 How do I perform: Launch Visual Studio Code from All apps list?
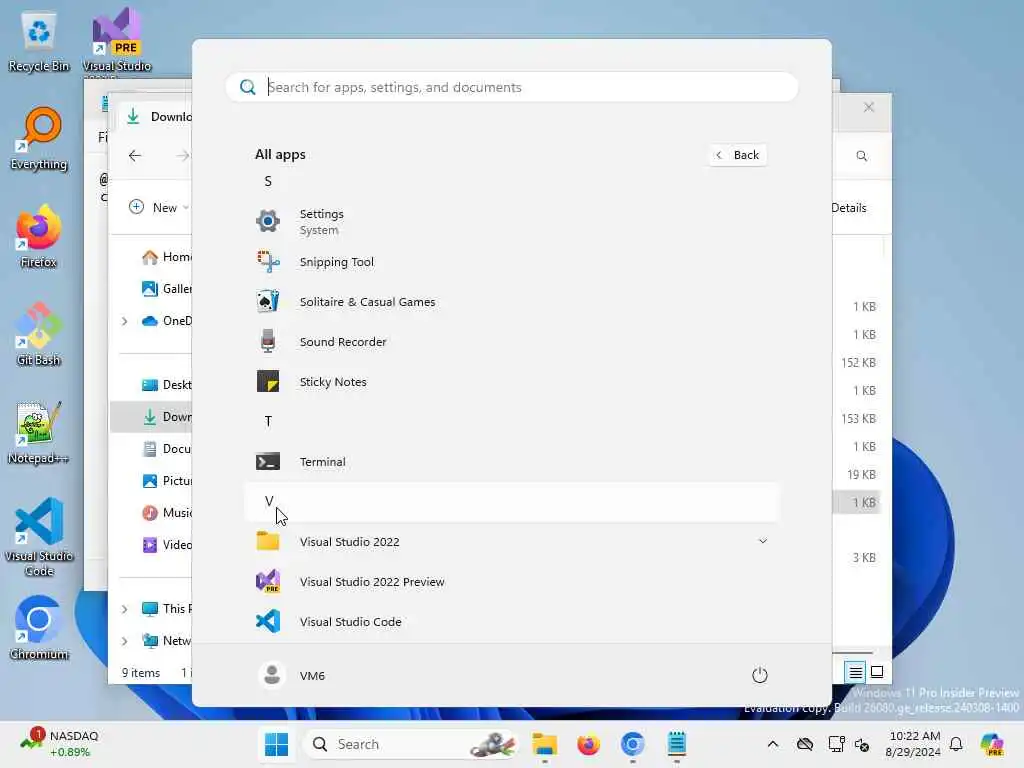click(512, 622)
